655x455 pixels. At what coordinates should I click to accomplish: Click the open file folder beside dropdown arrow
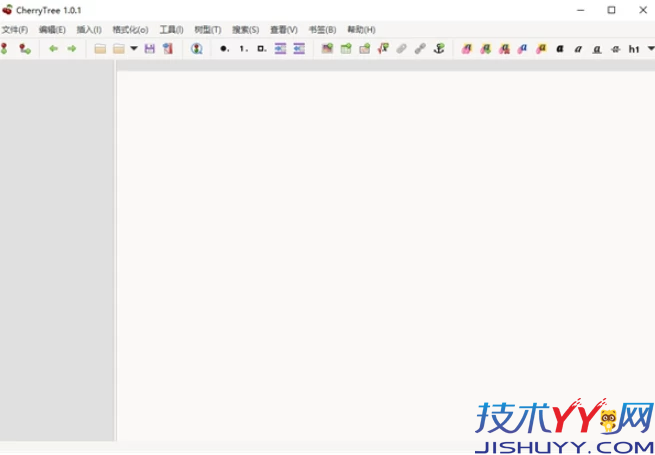(119, 49)
